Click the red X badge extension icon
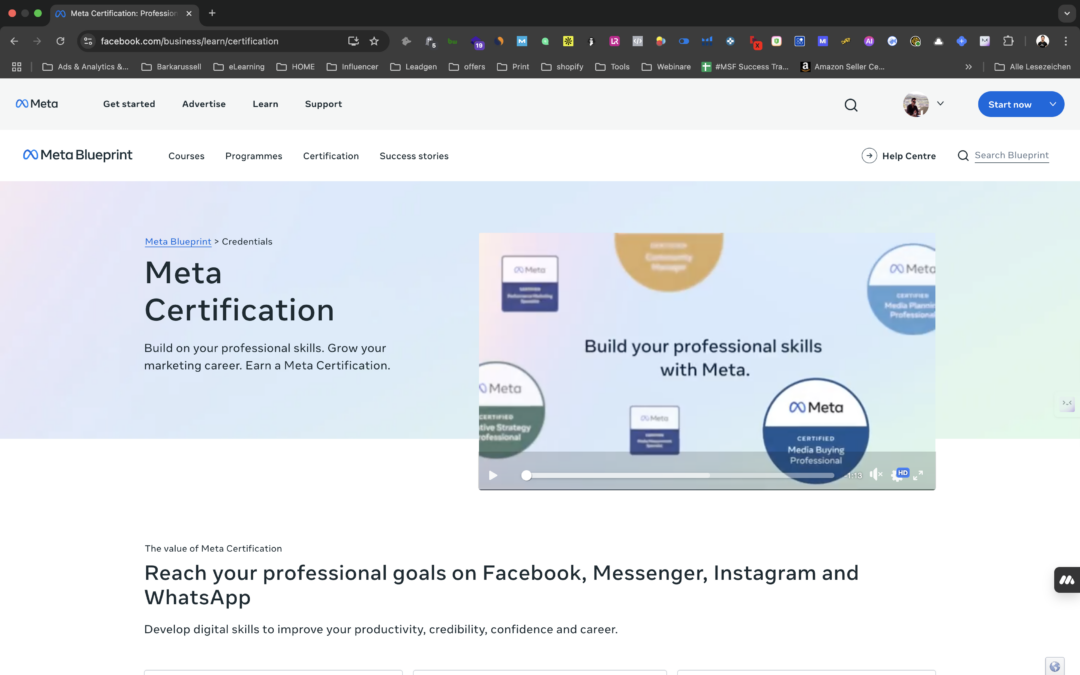The height and width of the screenshot is (675, 1080). pyautogui.click(x=754, y=43)
